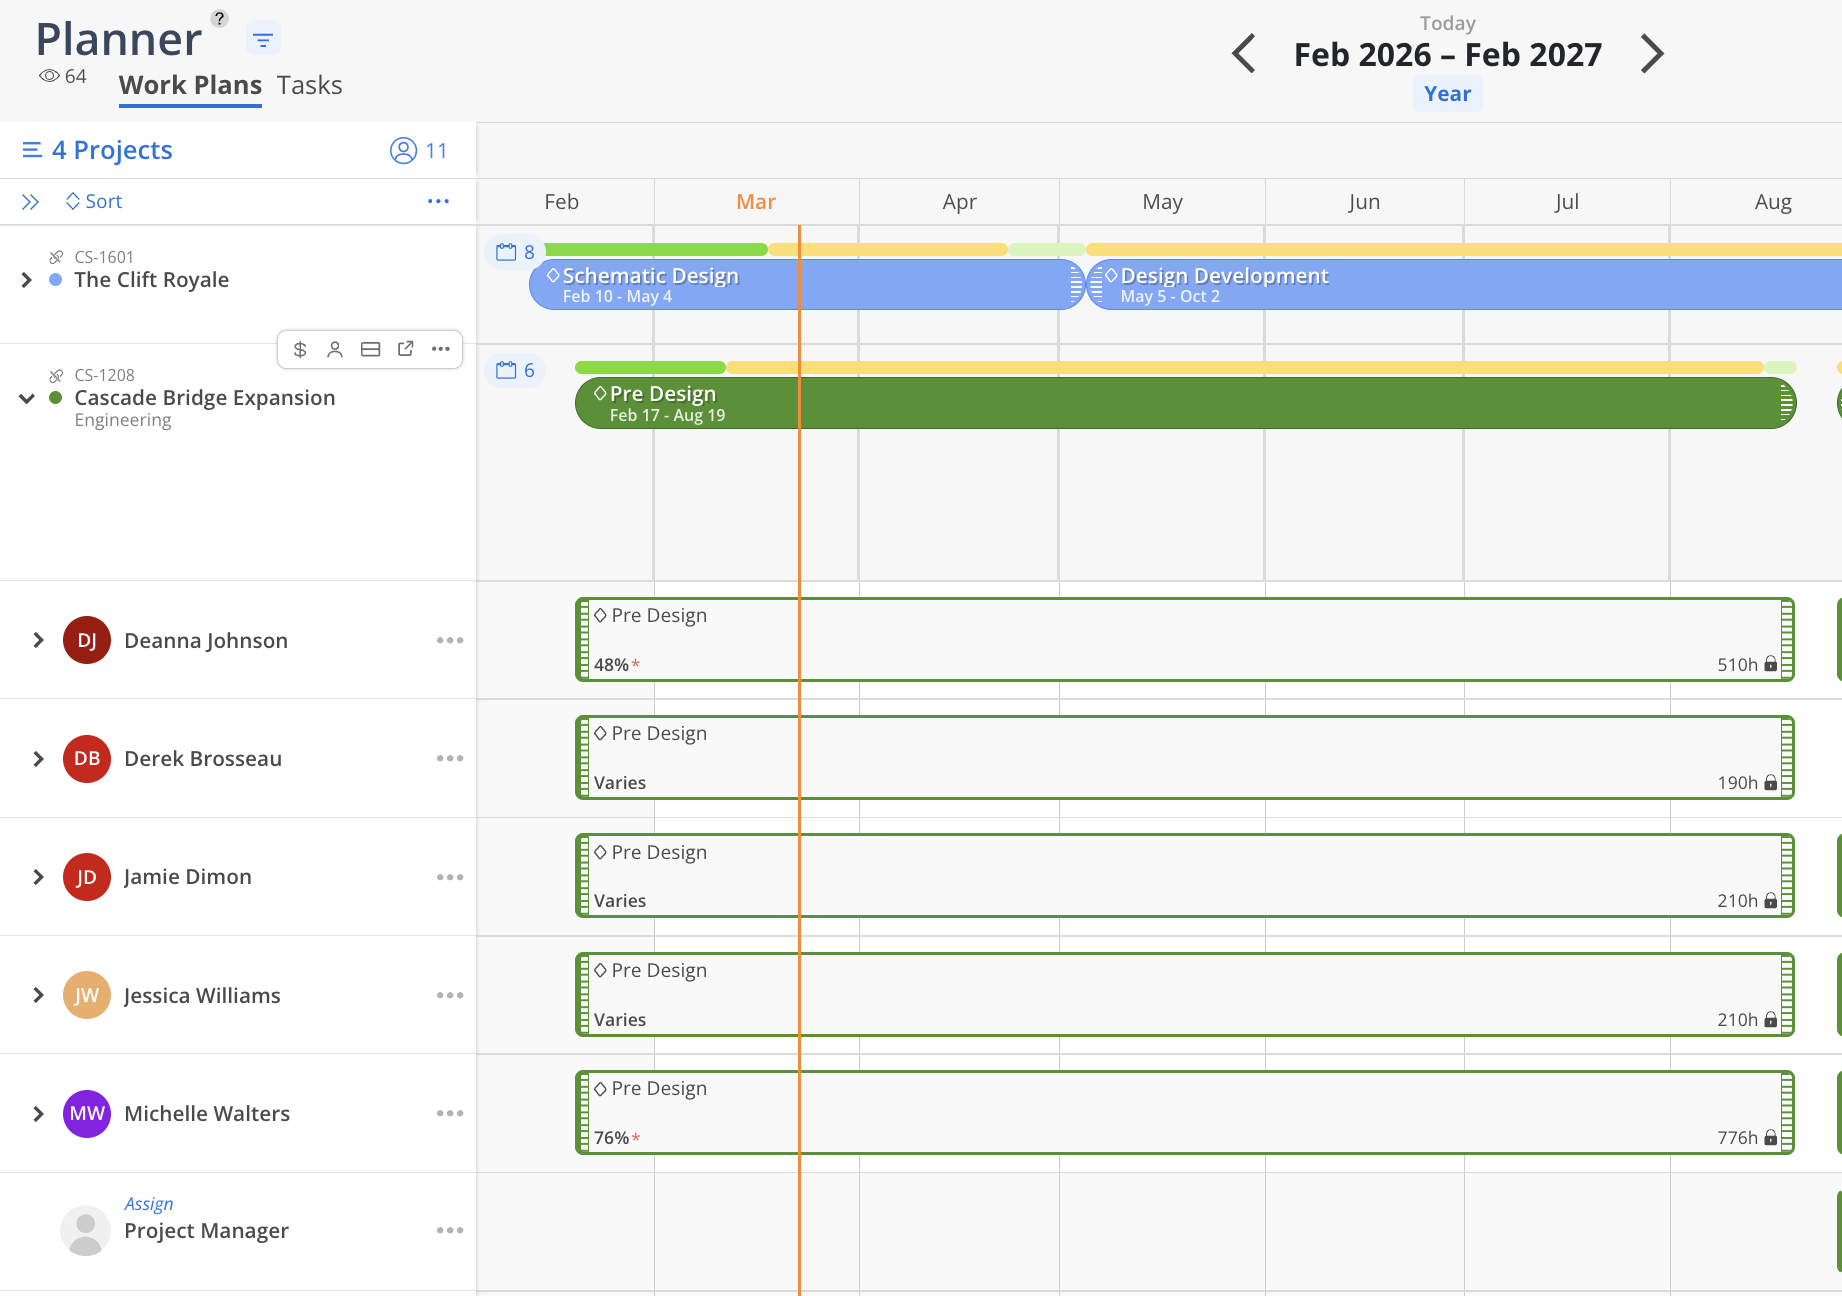Click the green progress bar above Pre Design

pos(650,367)
